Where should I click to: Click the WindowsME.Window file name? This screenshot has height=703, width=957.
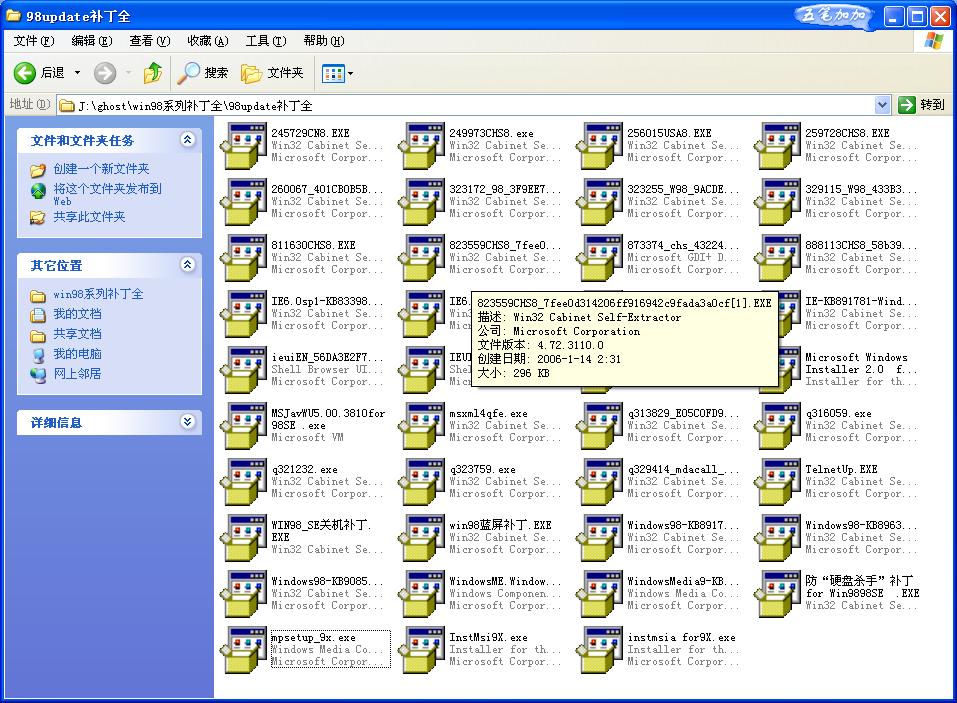(x=505, y=581)
